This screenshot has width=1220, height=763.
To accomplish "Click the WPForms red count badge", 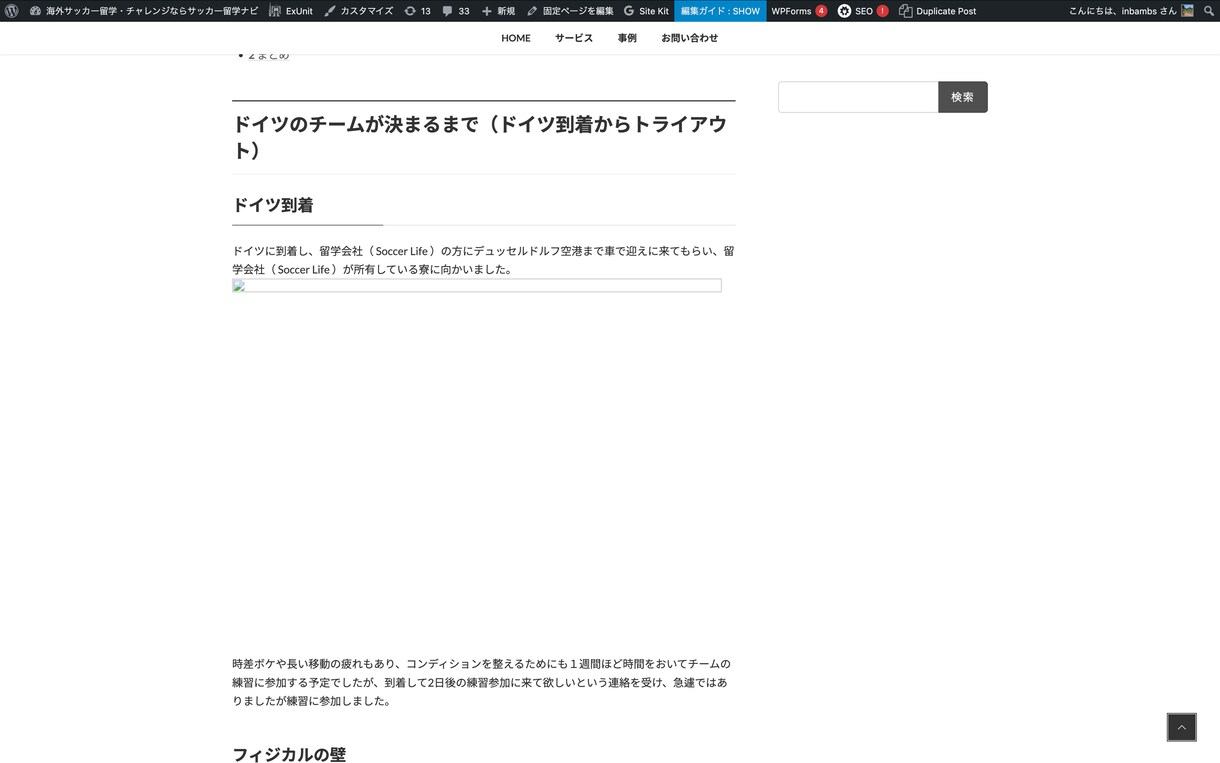I will (x=821, y=11).
